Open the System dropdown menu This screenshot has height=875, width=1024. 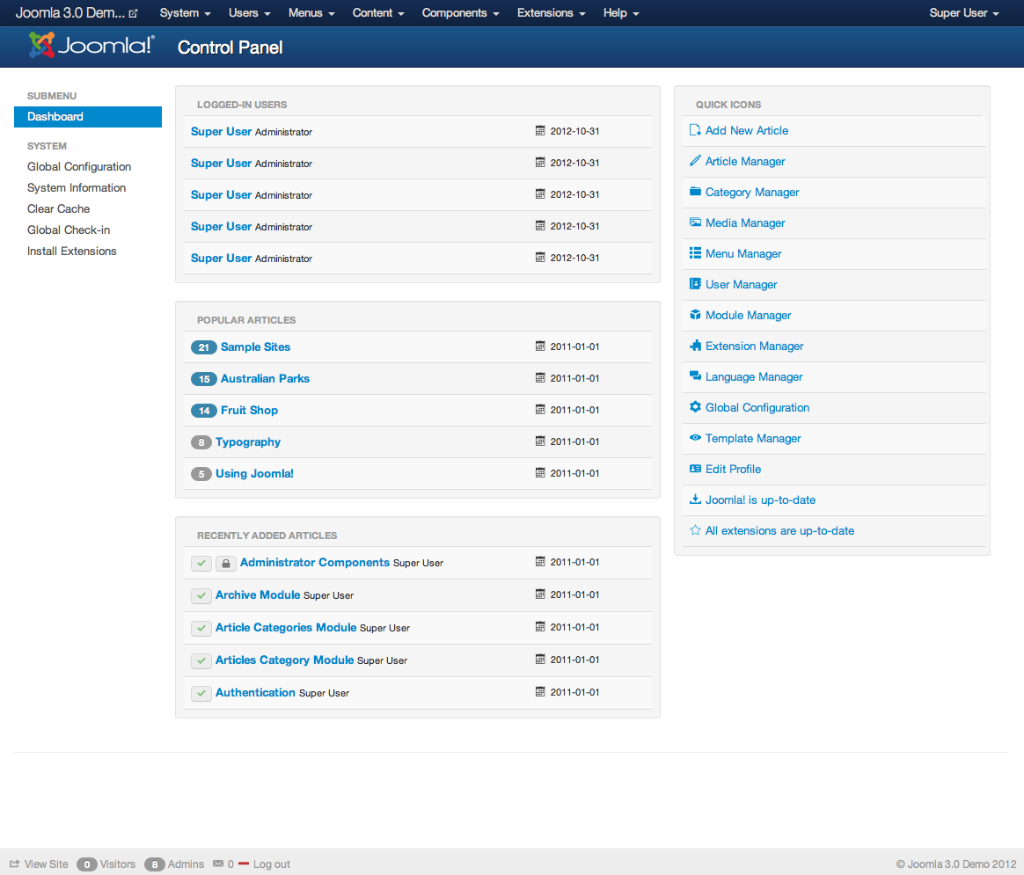coord(185,13)
